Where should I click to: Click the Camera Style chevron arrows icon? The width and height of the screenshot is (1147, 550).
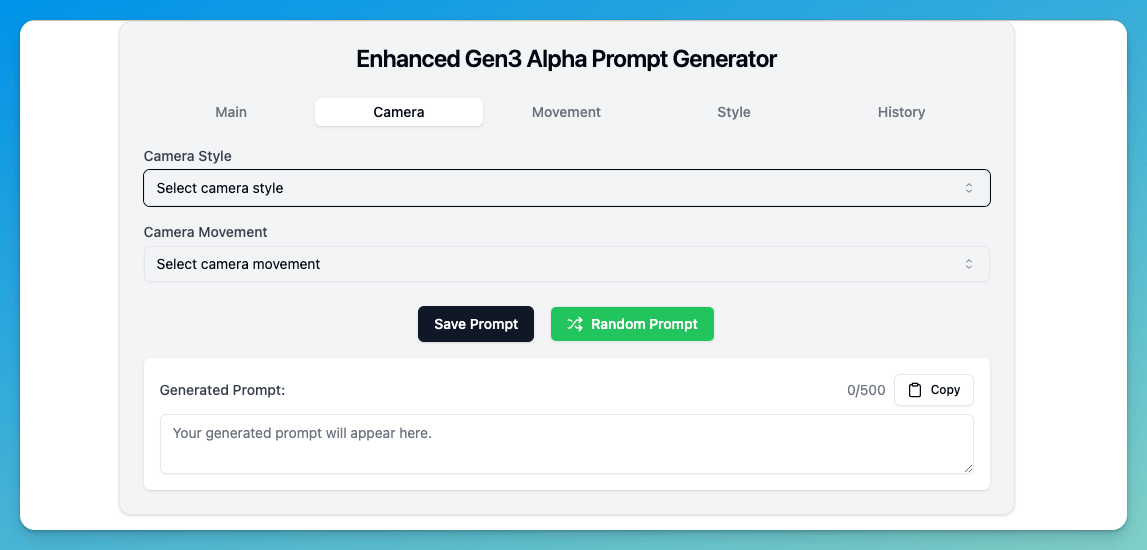968,188
